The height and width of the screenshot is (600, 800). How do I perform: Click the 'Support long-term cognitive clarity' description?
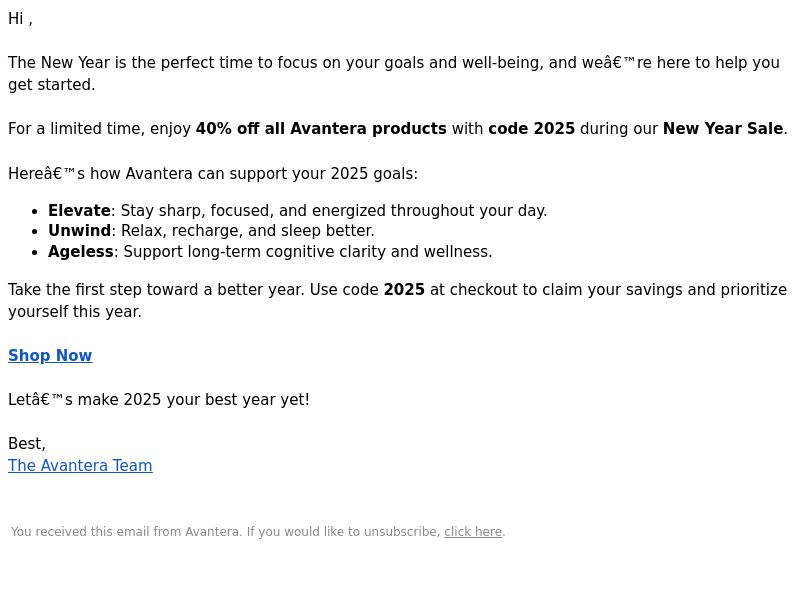308,252
